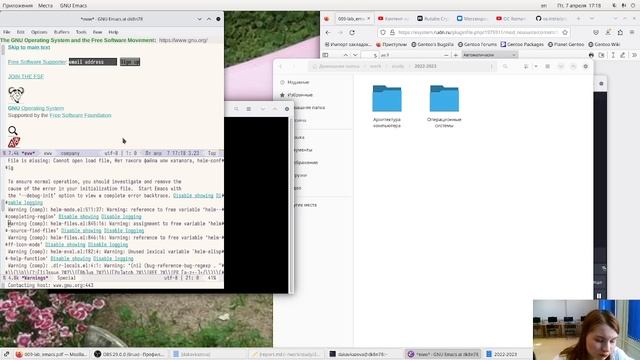Viewport: 640px width, 360px height.
Task: Open the Firefox hamburger application menu
Action: [632, 32]
